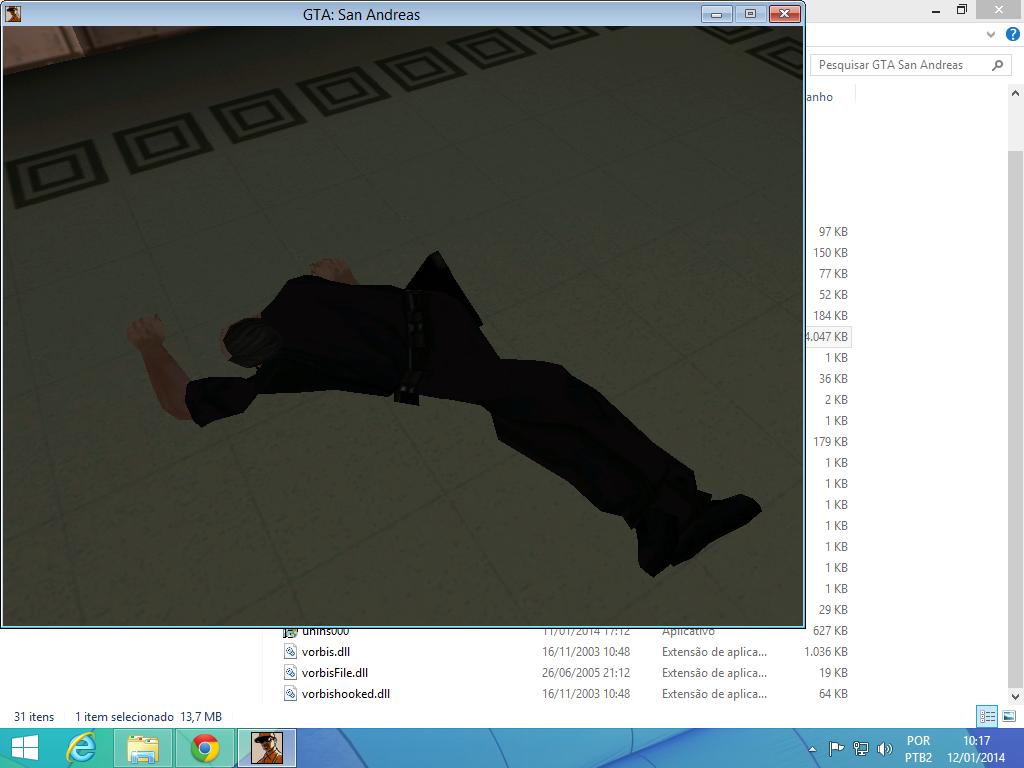
Task: Click the date 26/06/2005 21:12
Action: 586,673
